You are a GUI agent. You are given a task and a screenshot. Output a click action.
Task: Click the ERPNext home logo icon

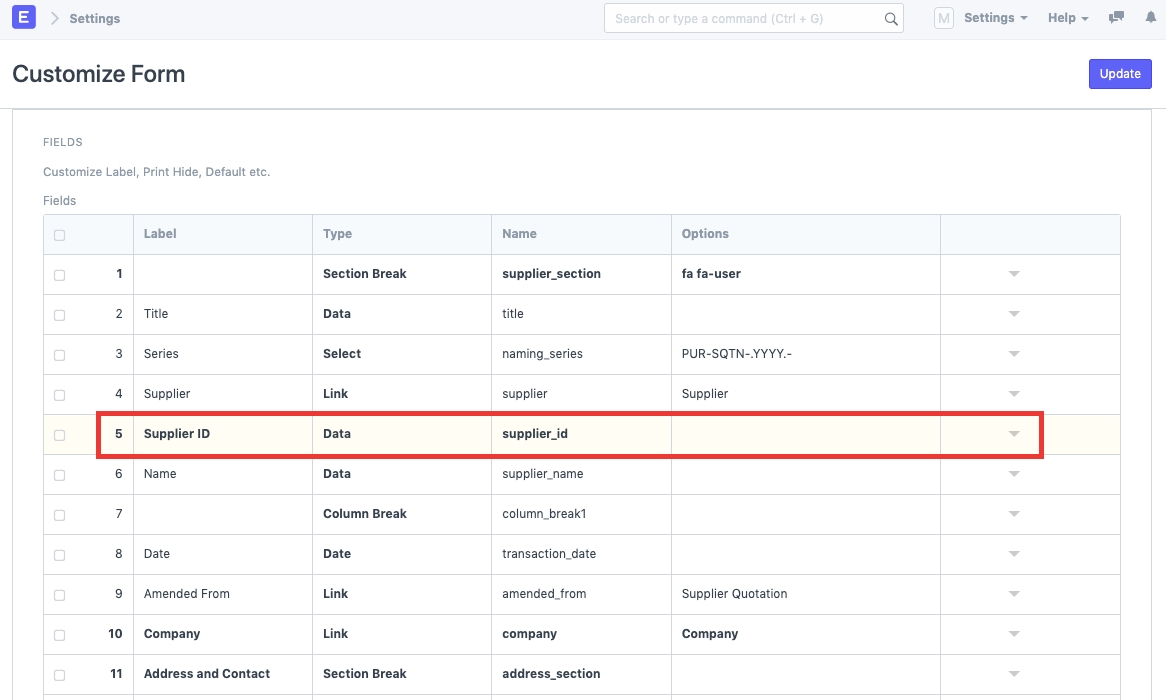24,18
